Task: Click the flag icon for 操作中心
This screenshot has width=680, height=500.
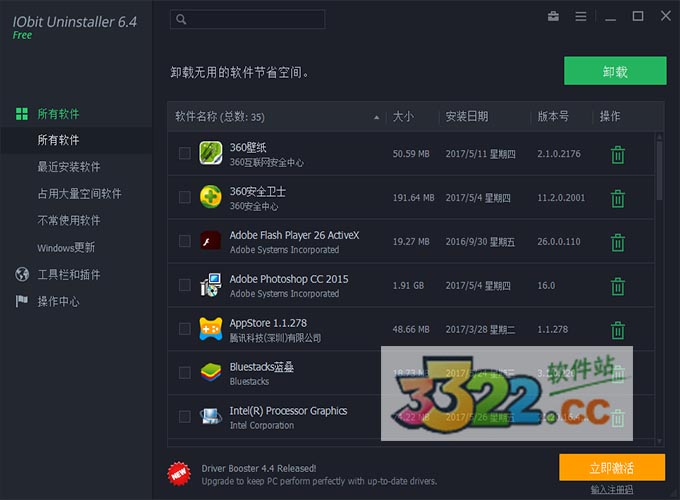Action: 21,301
